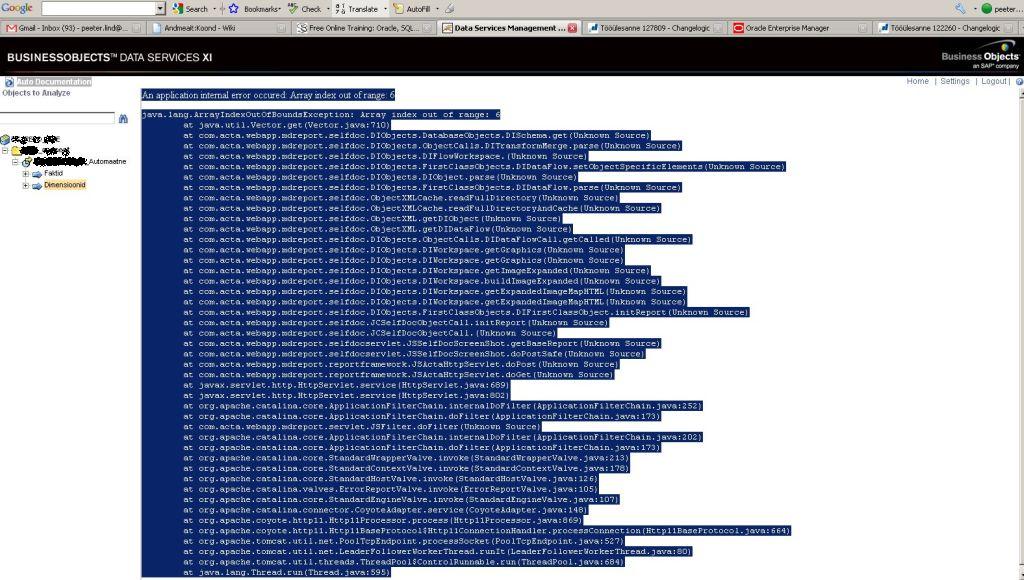The width and height of the screenshot is (1024, 580).
Task: Click the Auto Documentation heading
Action: (x=54, y=82)
